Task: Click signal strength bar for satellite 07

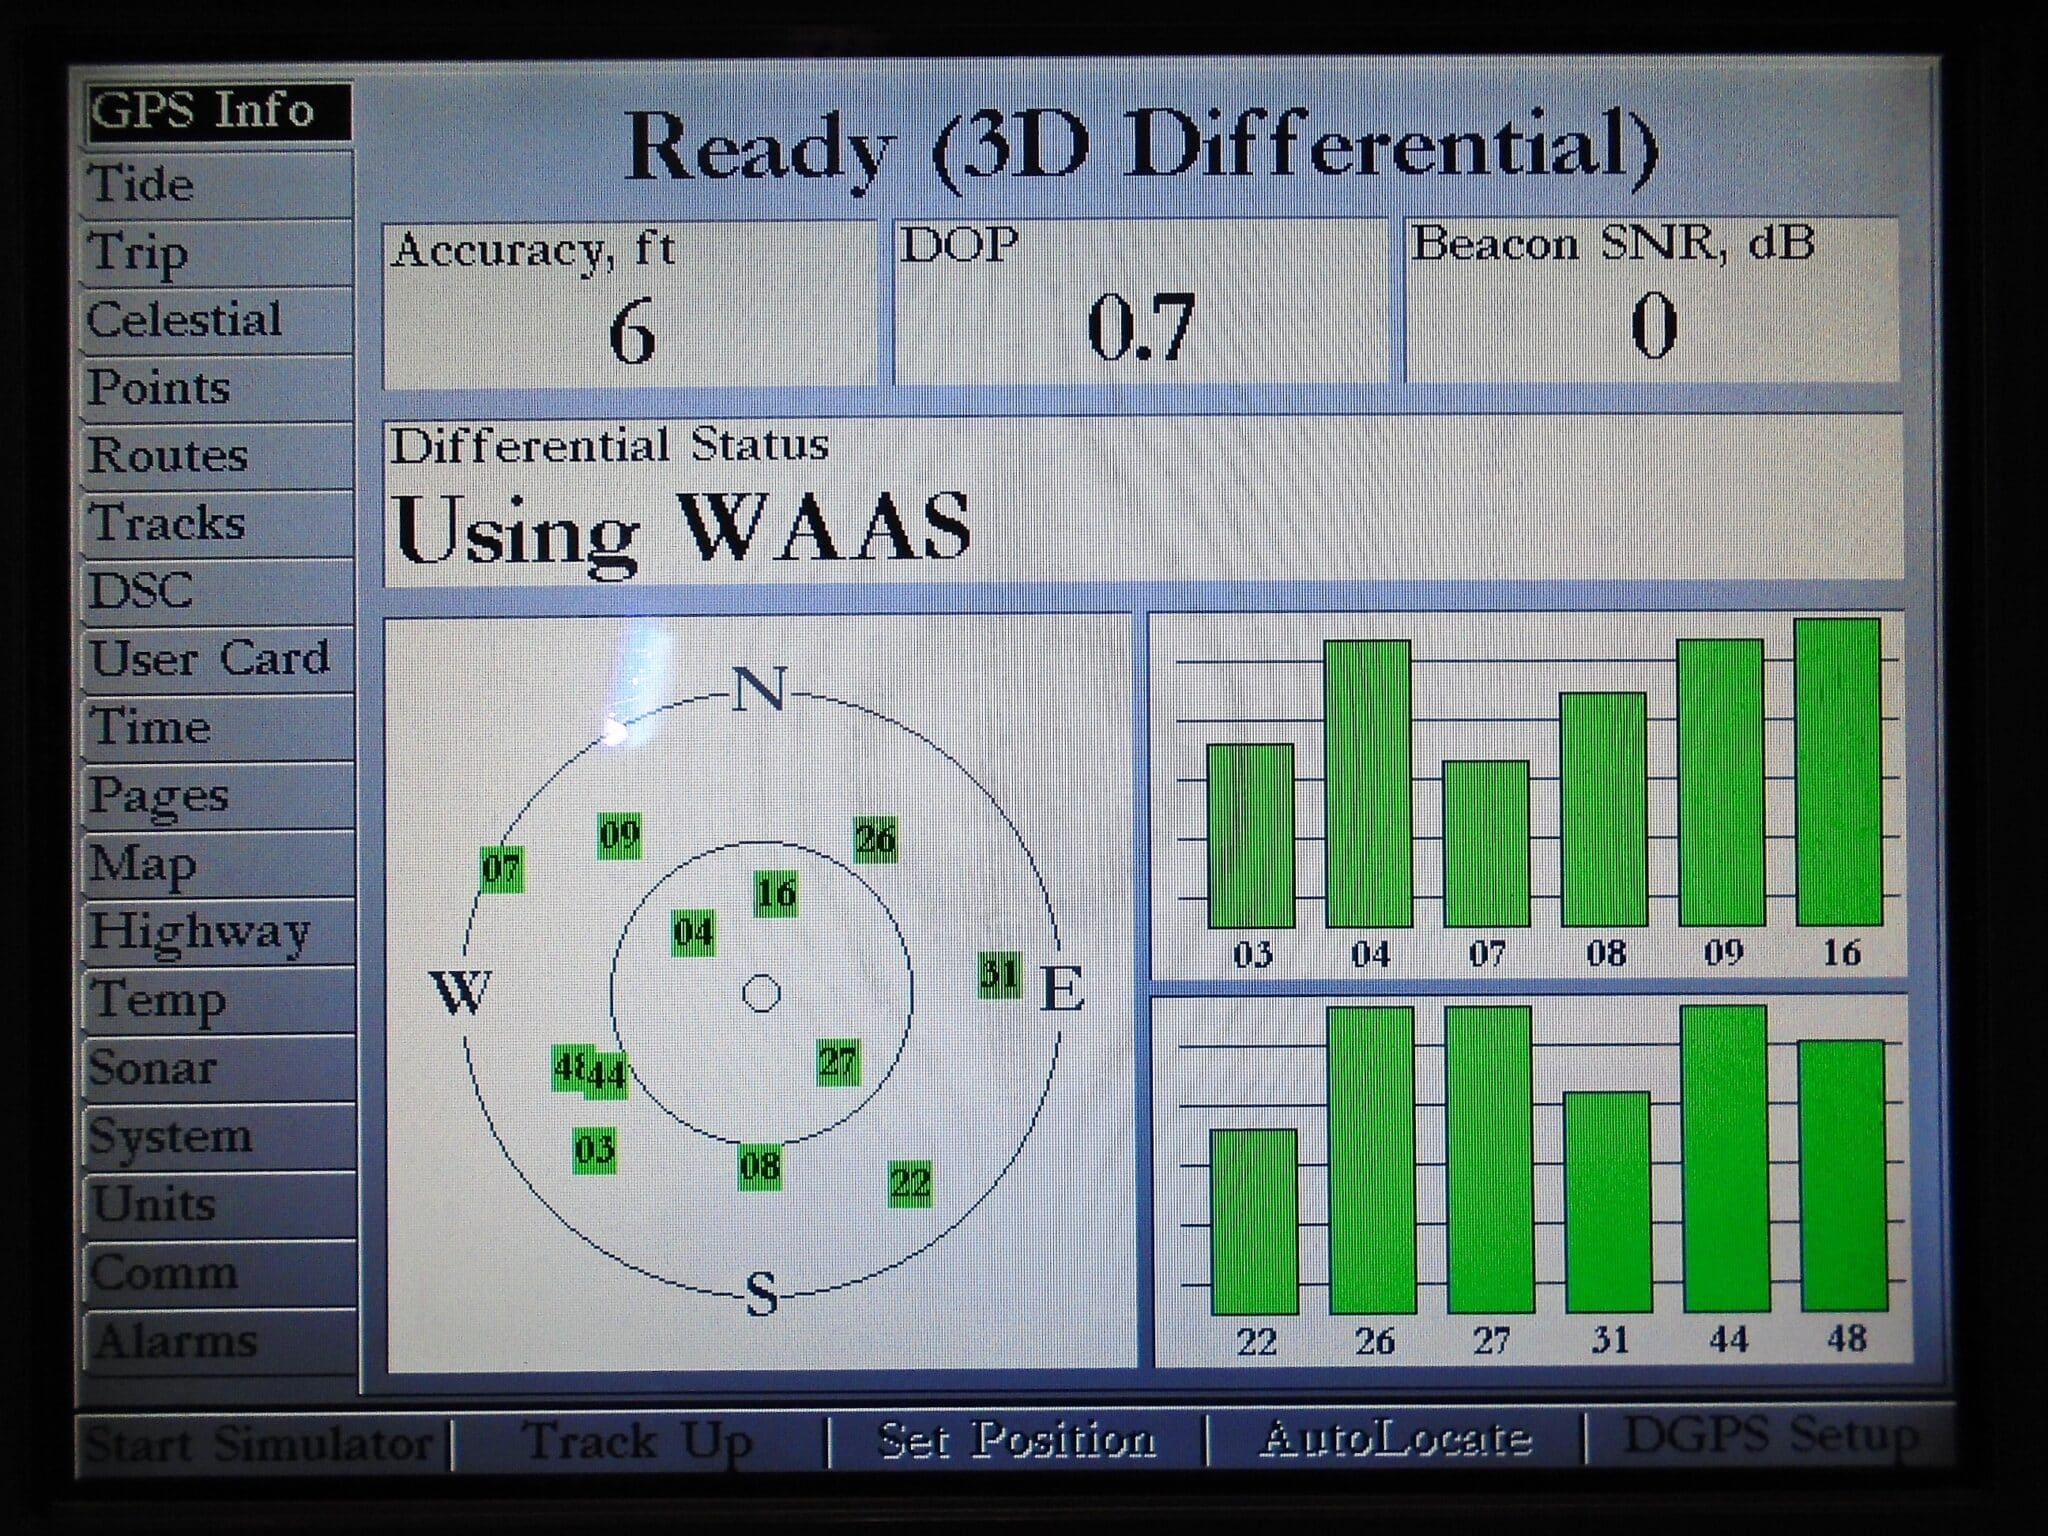Action: (1486, 843)
